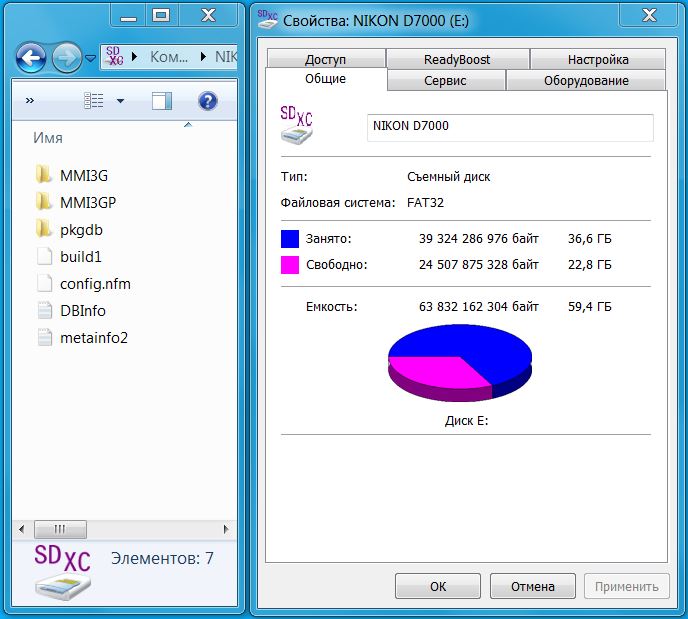Open the MMI3G folder
The image size is (688, 619).
pos(83,175)
